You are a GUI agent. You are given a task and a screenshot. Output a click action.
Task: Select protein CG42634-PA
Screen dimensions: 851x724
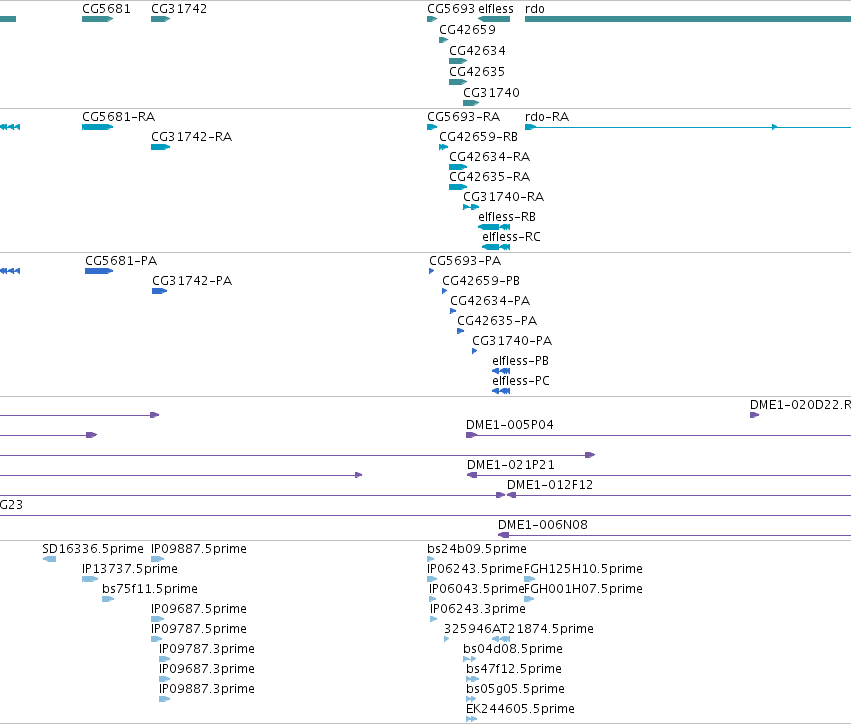point(490,301)
